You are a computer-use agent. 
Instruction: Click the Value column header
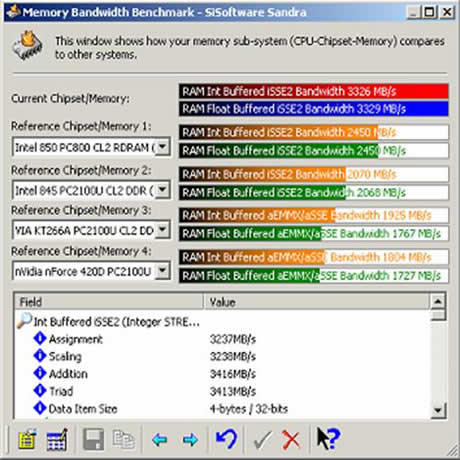317,302
